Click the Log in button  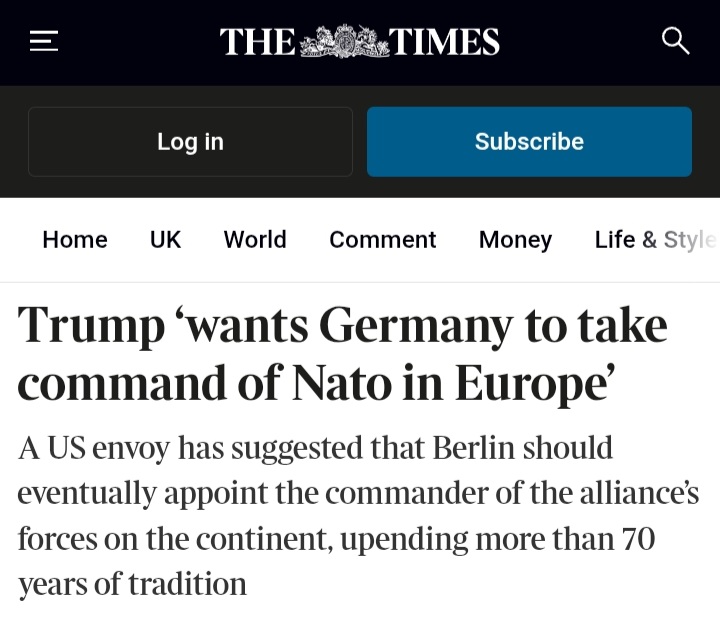click(x=190, y=142)
